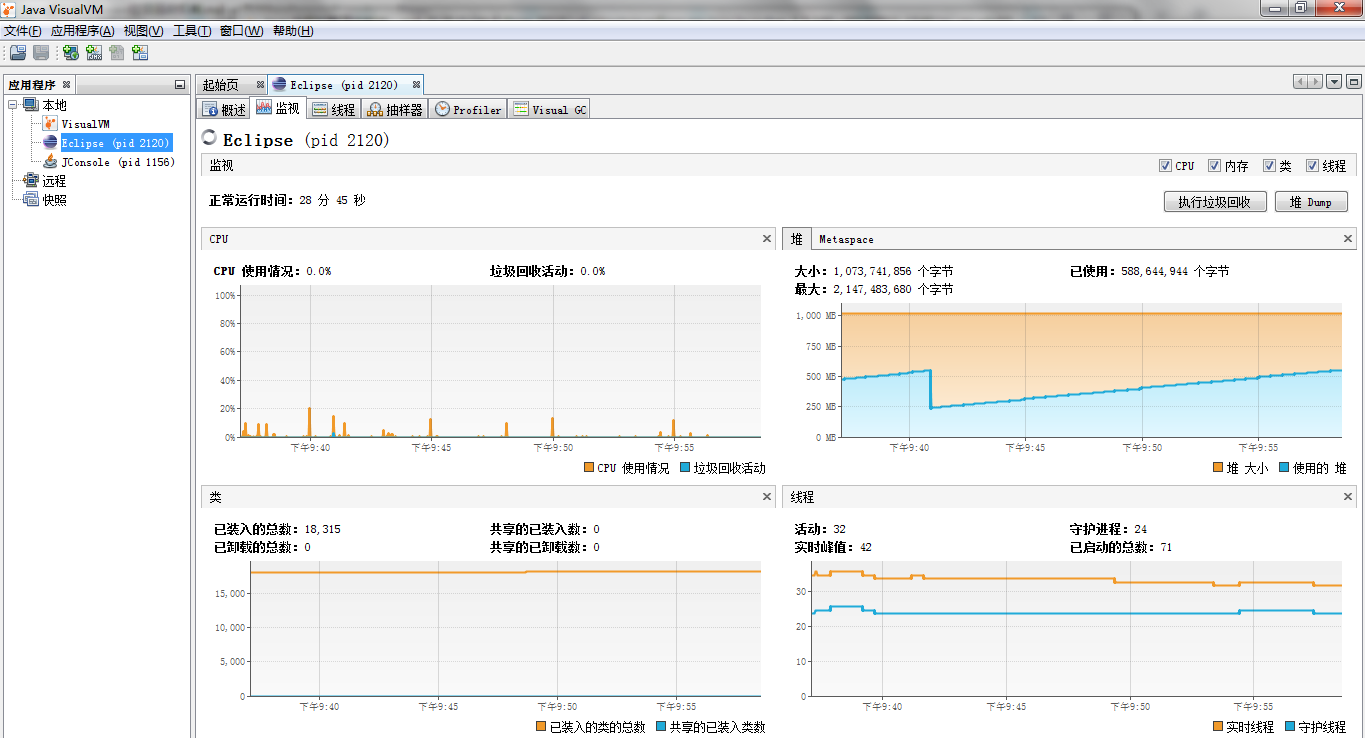The width and height of the screenshot is (1365, 738).
Task: Open the 抽样器 tab
Action: click(x=395, y=109)
